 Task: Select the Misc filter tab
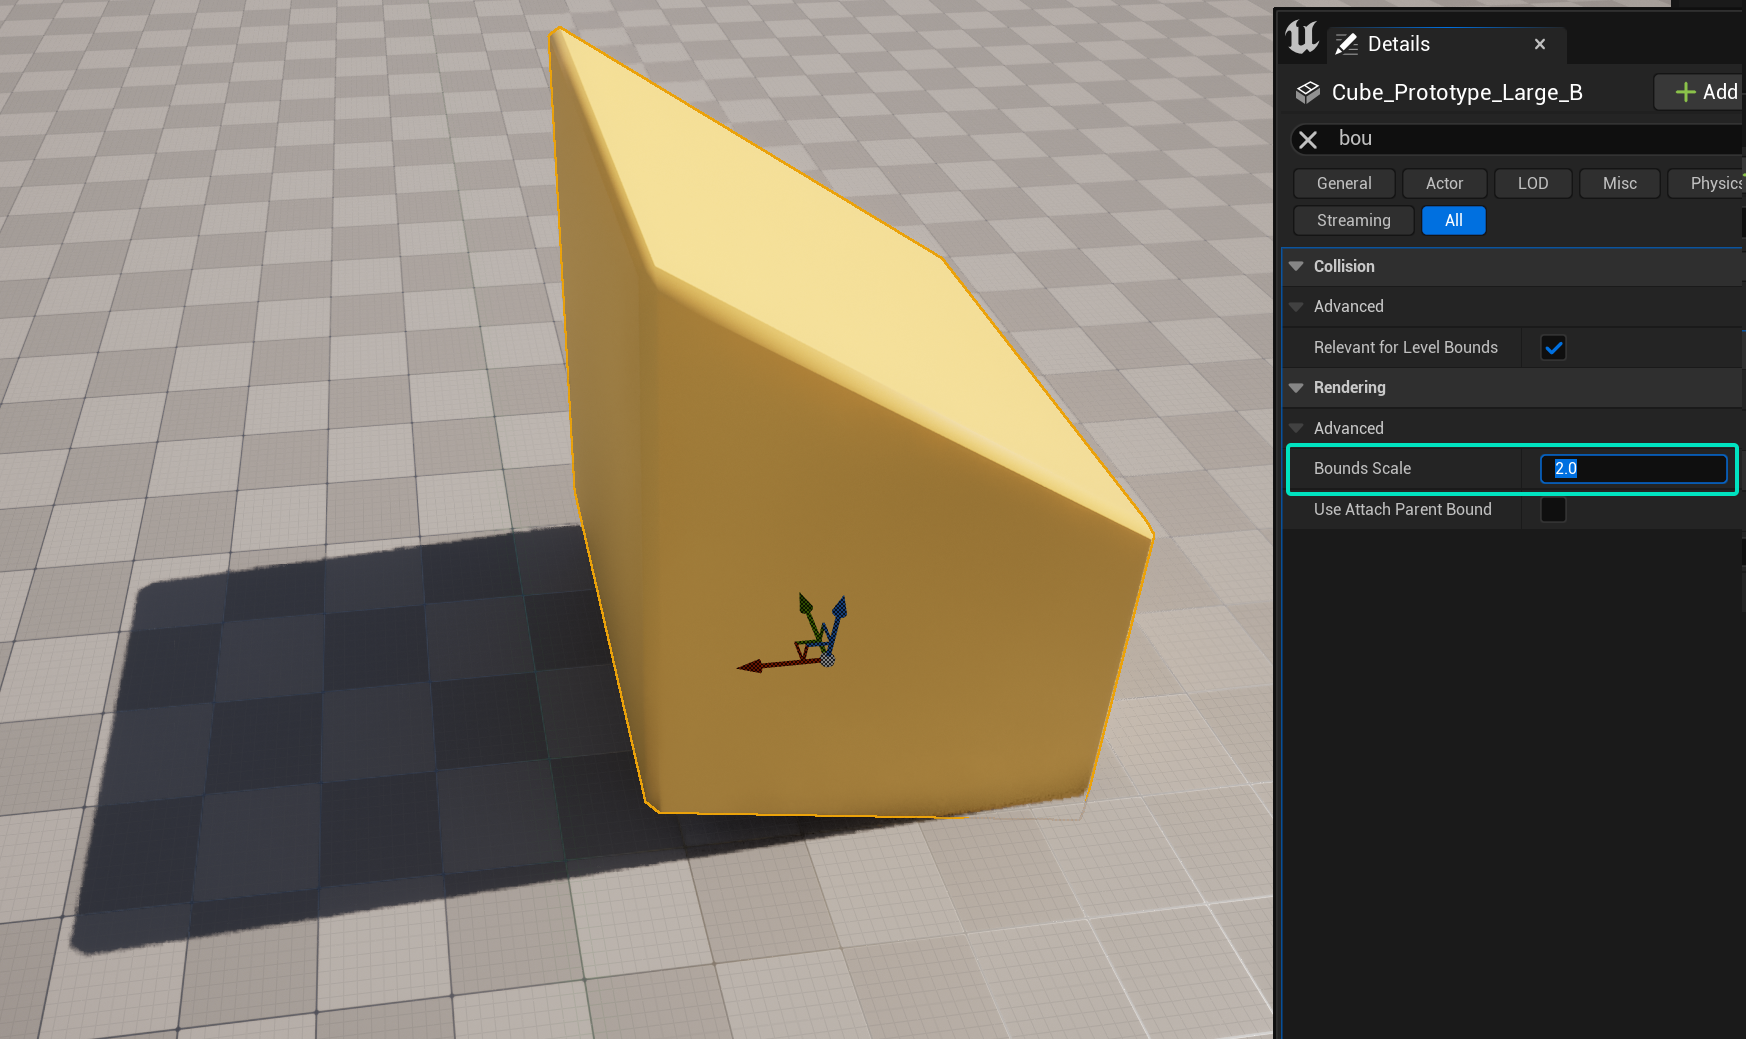(x=1620, y=183)
